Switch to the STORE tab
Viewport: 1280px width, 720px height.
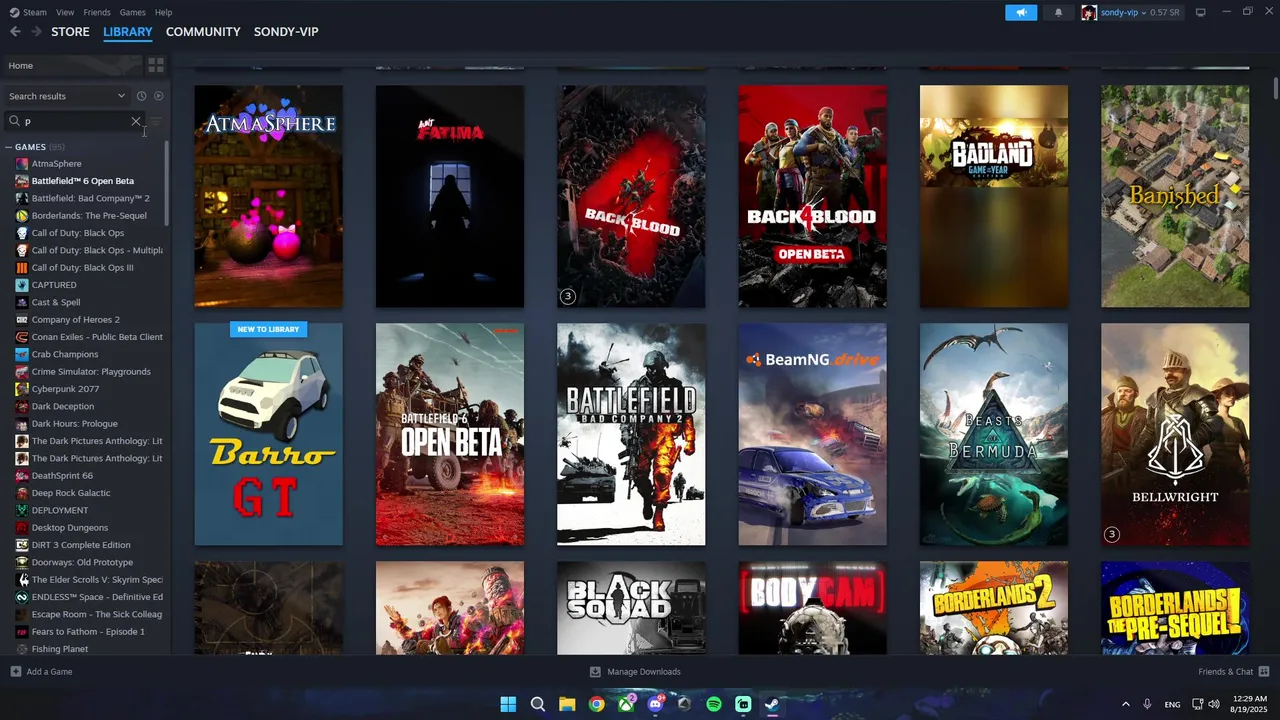pos(70,32)
